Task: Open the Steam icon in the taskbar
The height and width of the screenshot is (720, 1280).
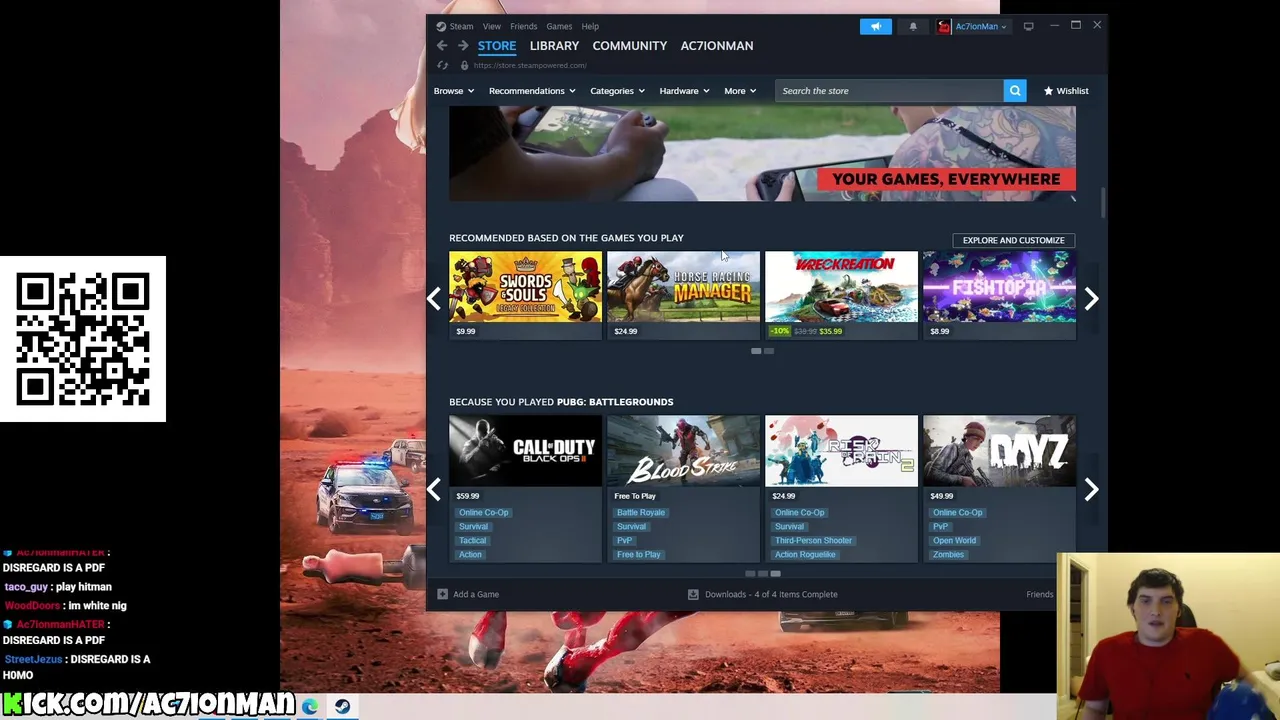Action: (x=342, y=707)
